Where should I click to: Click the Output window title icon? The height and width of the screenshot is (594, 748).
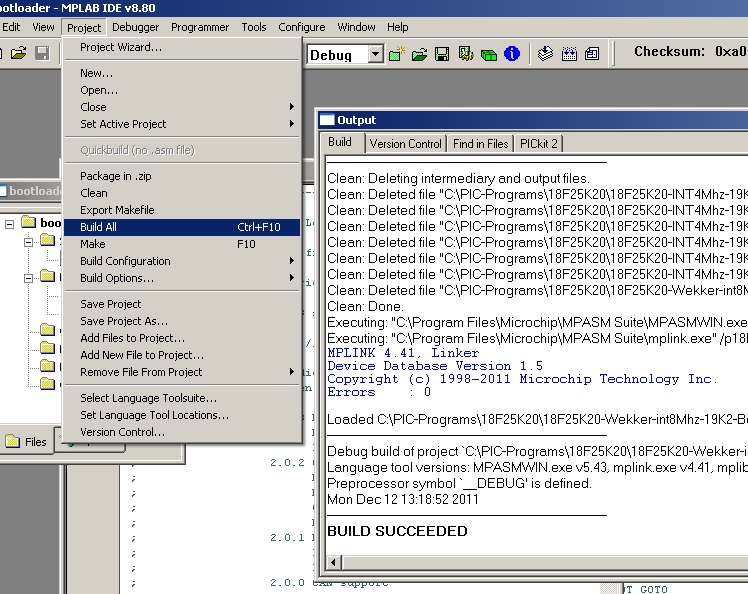coord(327,120)
